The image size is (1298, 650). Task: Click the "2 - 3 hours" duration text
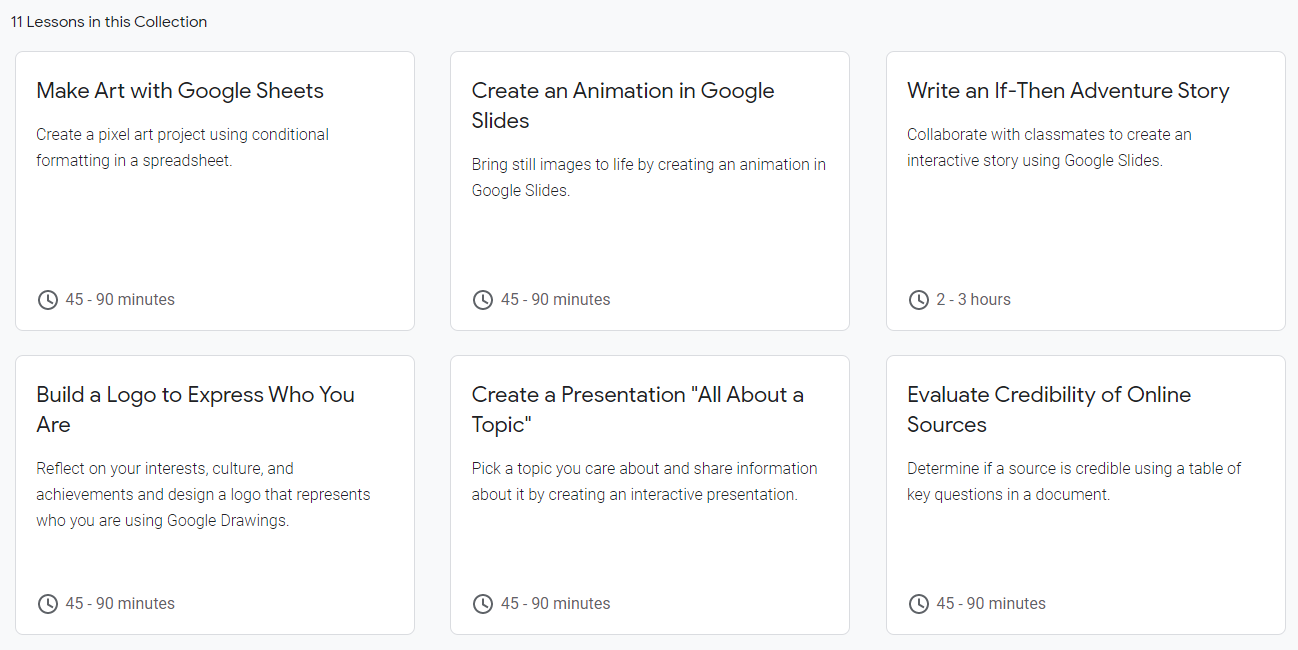973,300
